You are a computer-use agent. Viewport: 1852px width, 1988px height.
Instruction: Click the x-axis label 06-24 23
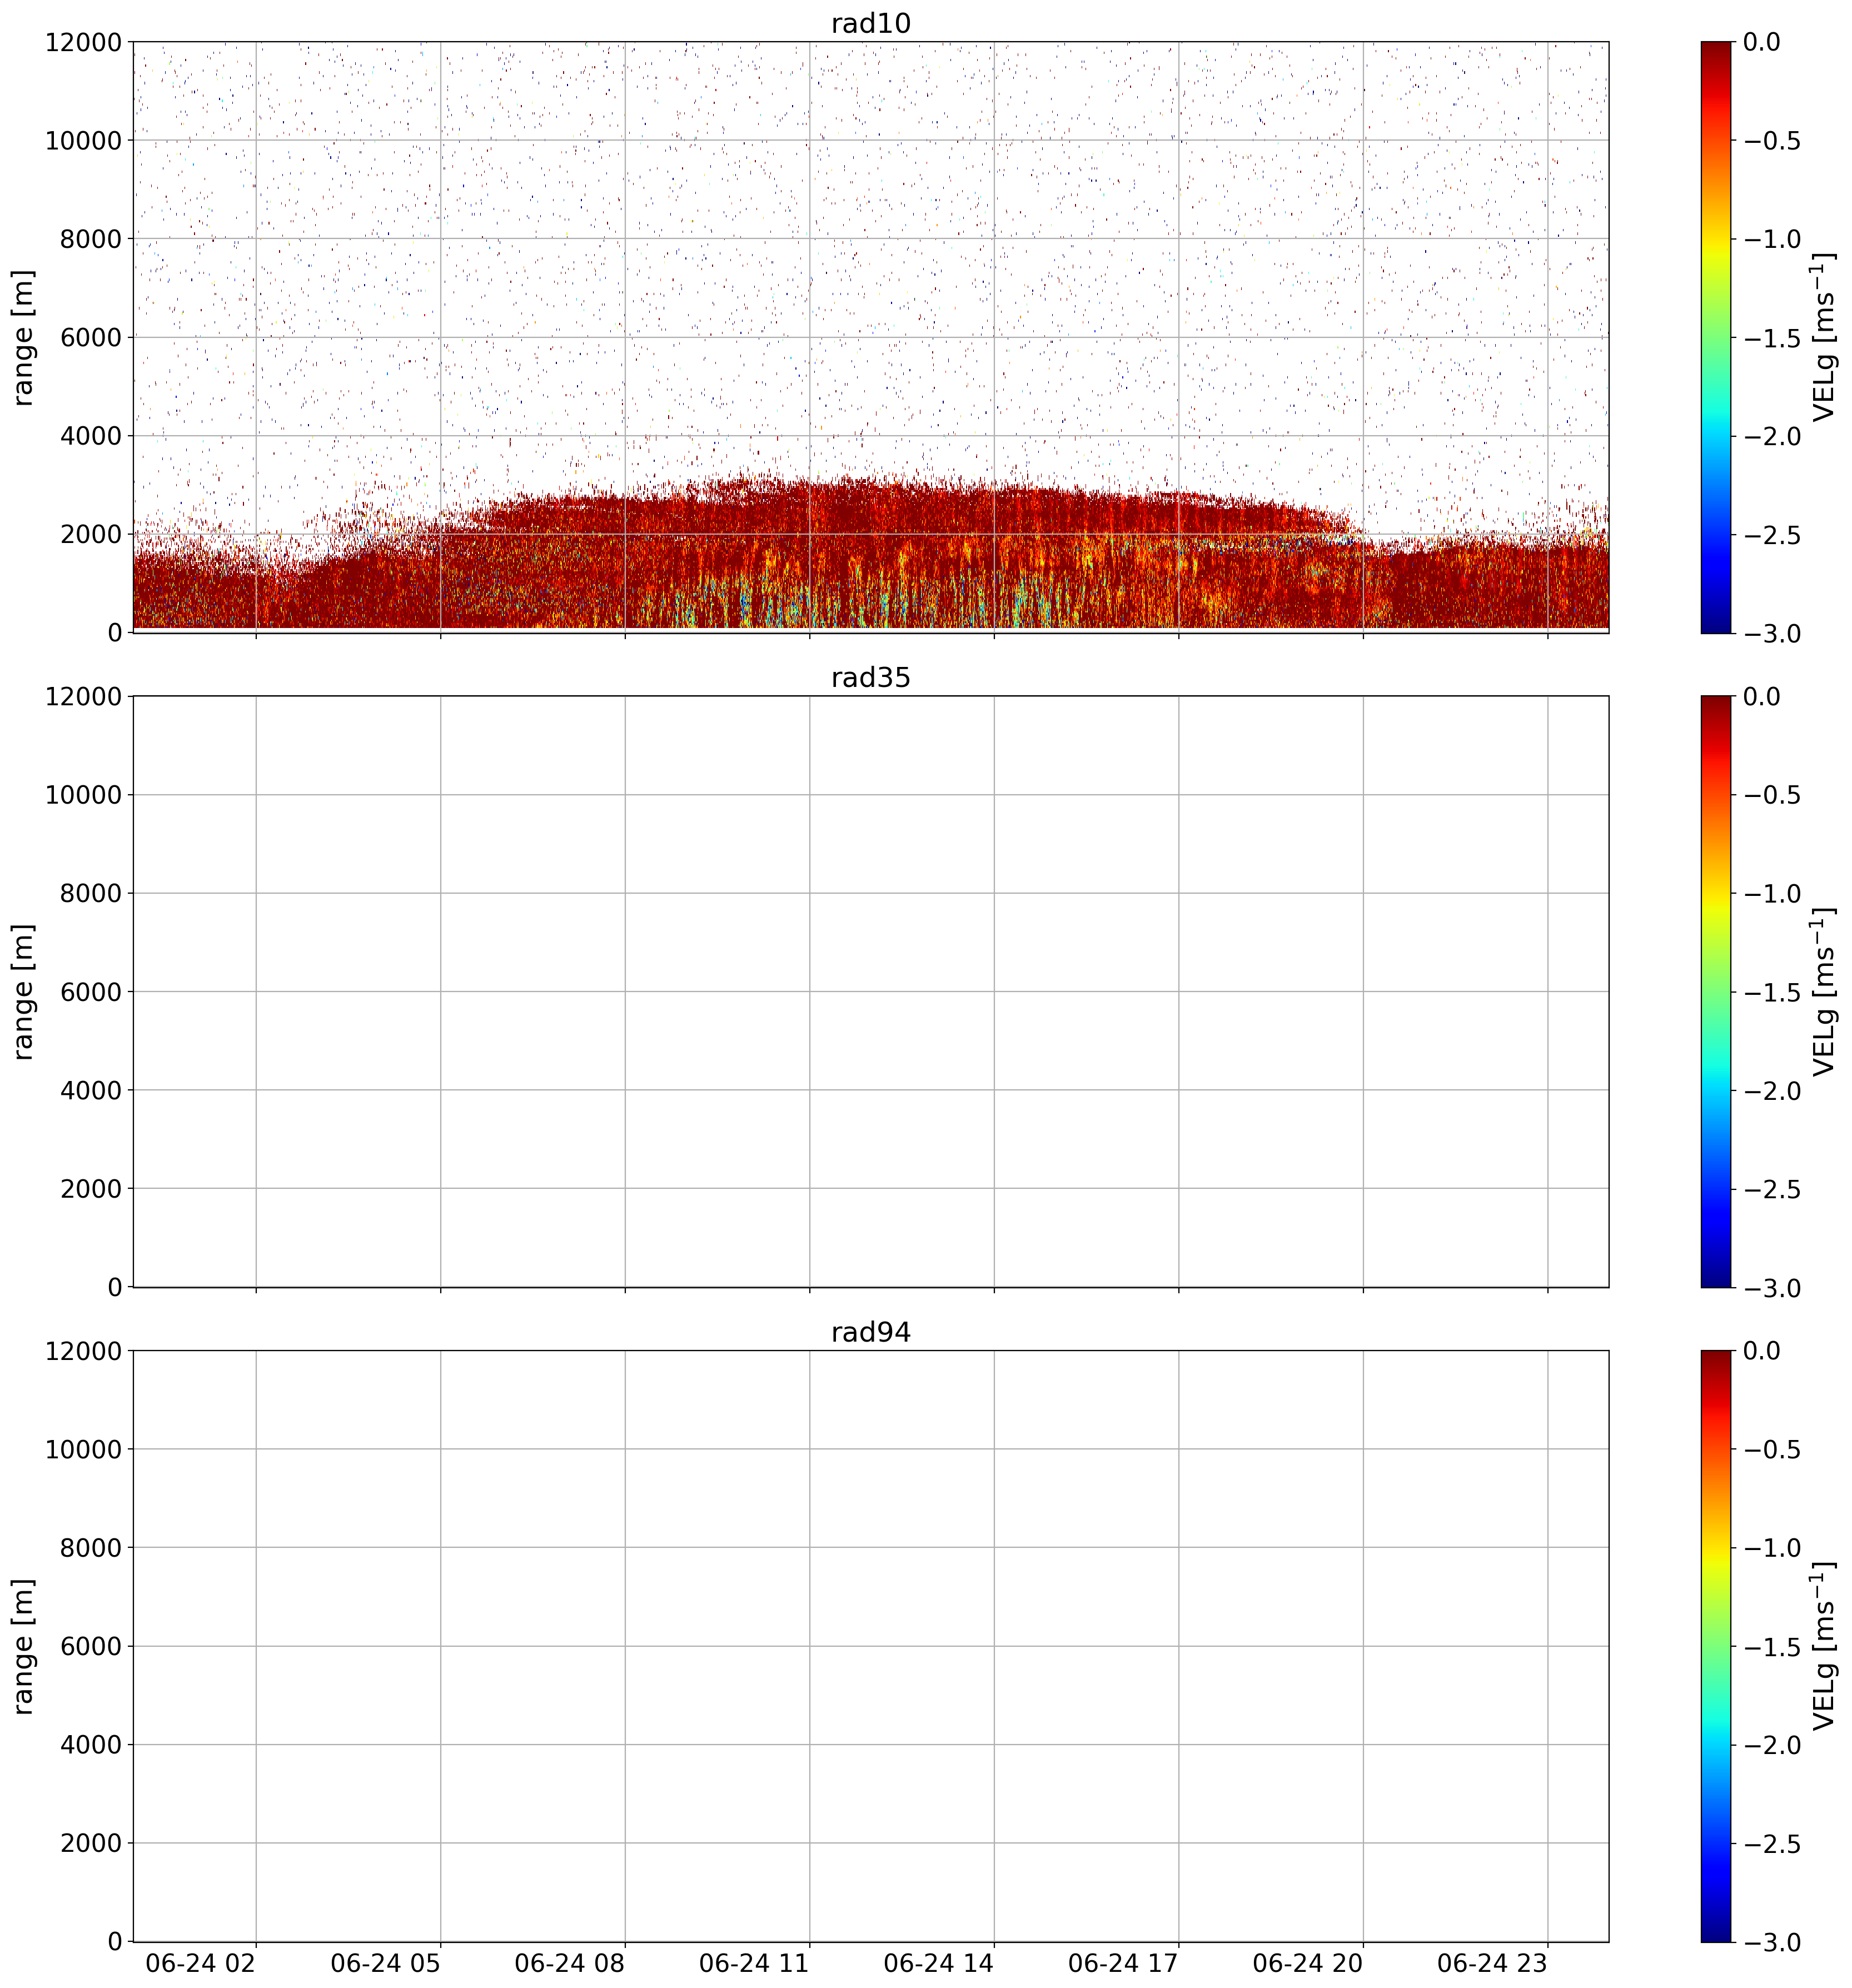click(x=1491, y=1963)
